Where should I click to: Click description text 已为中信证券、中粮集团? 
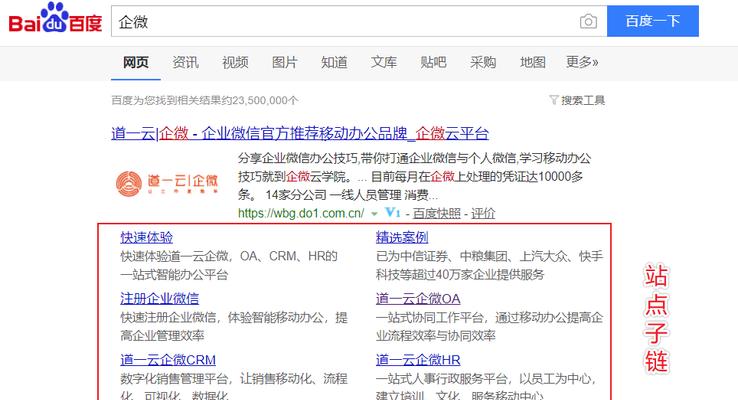445,256
